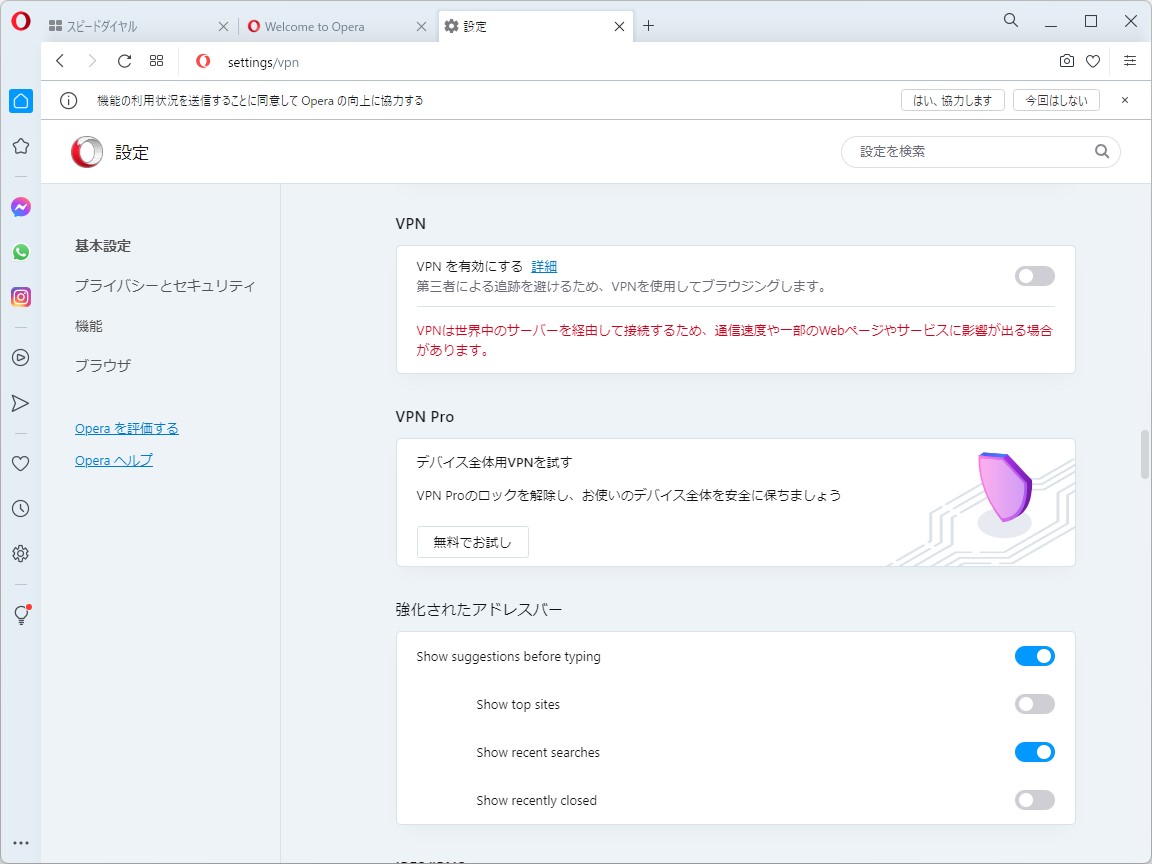
Task: Open My Flow in the sidebar
Action: pyautogui.click(x=20, y=402)
